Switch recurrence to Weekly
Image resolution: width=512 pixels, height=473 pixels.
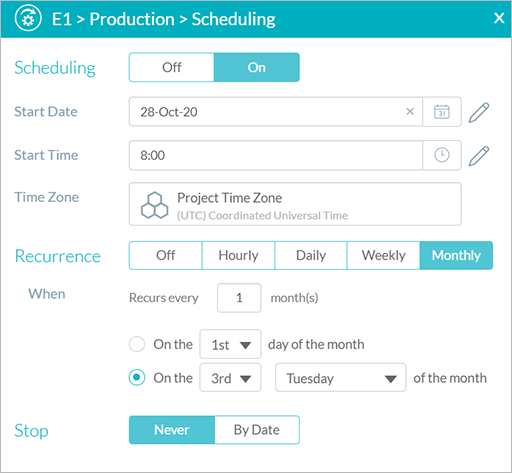(383, 255)
